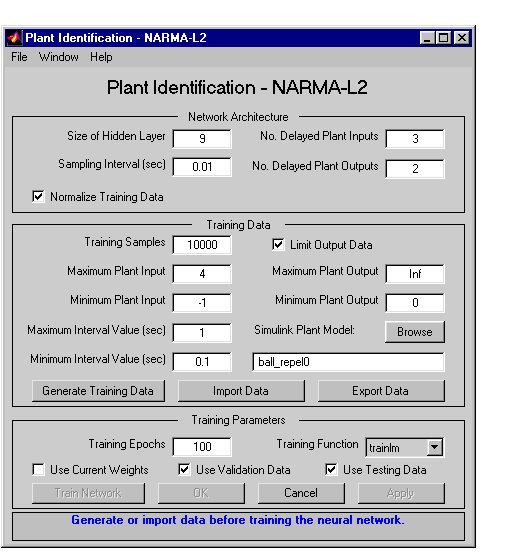
Task: Click the ball_repel0 model name field
Action: [348, 362]
